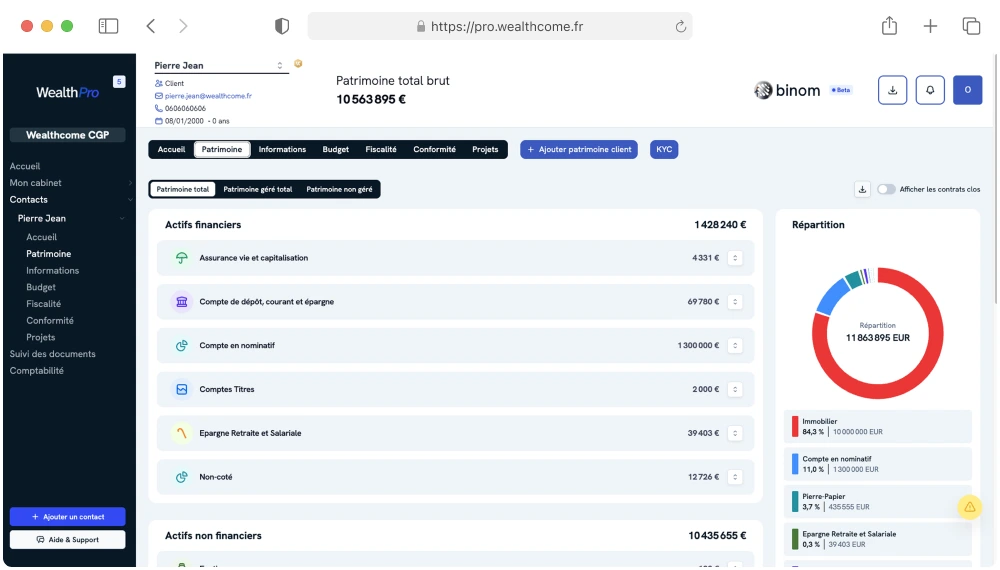Screen dimensions: 1000x570
Task: Click the blue Compte en nominatif swatch
Action: coord(795,464)
